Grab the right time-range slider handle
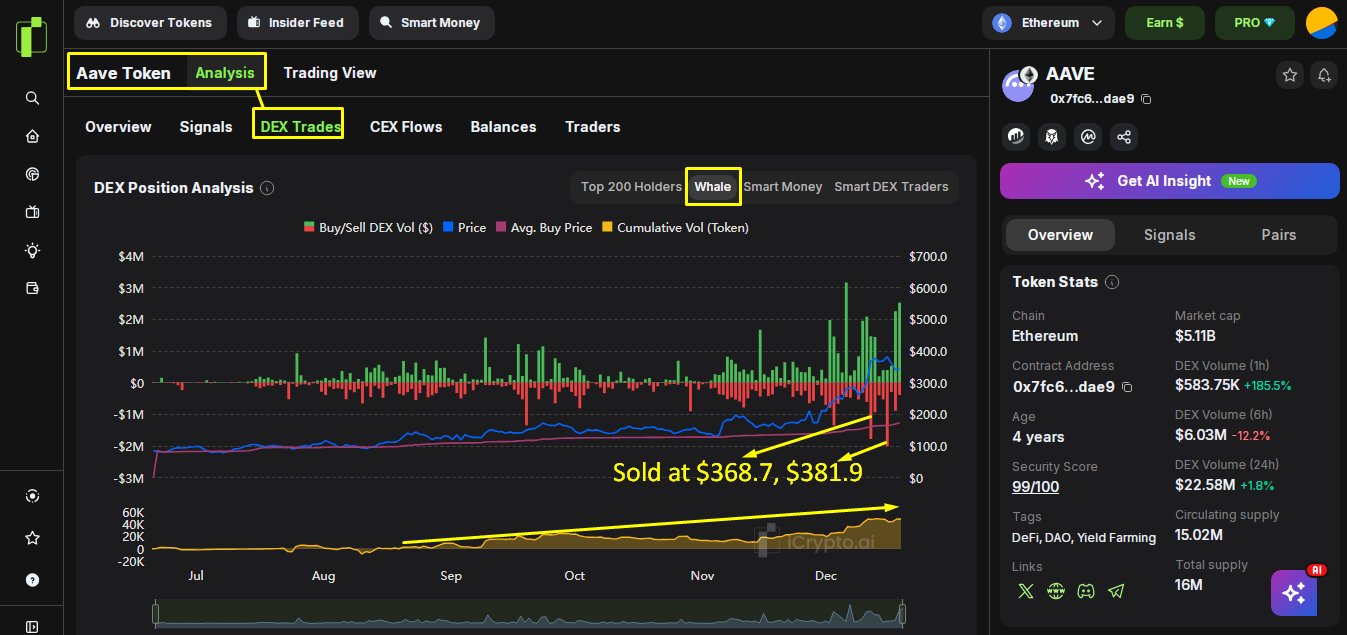Image resolution: width=1347 pixels, height=635 pixels. 903,613
